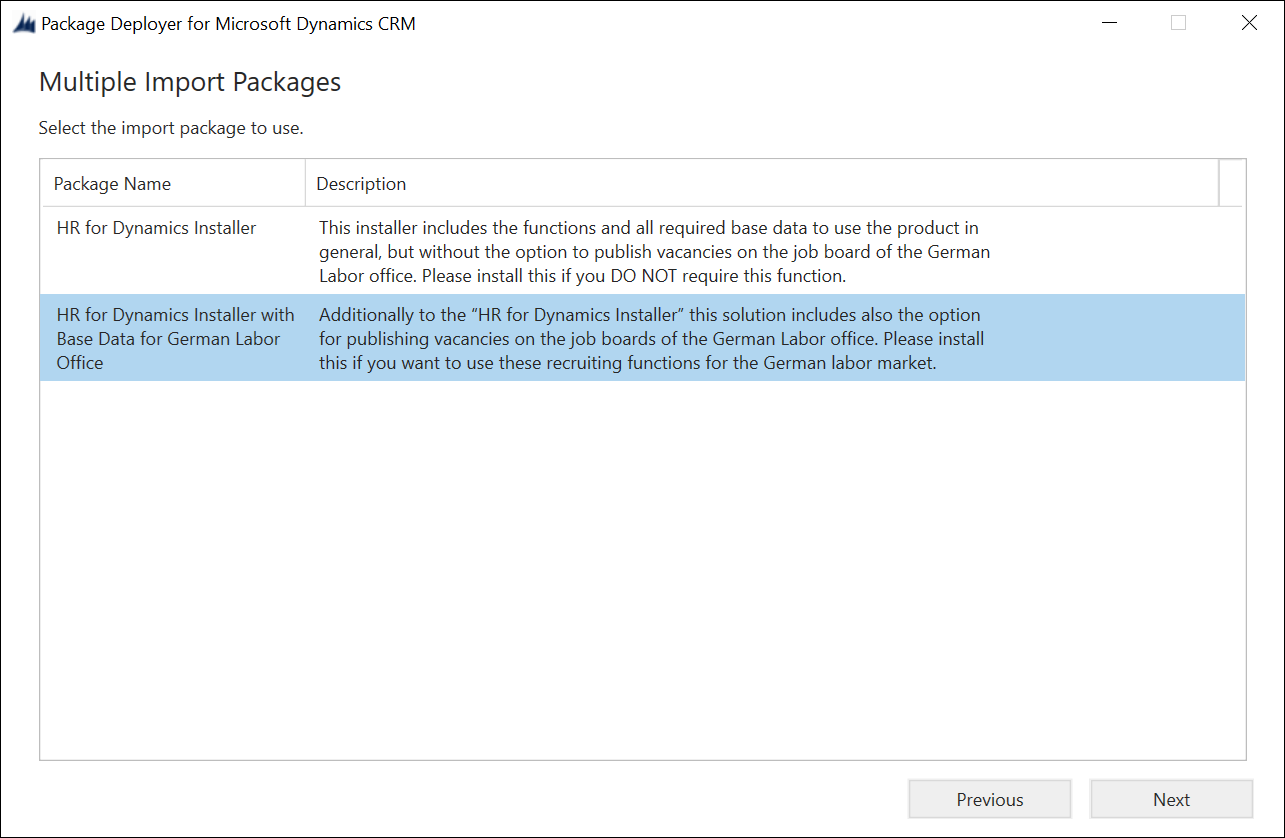Click the description beginning 'Additionally to the'

[651, 339]
